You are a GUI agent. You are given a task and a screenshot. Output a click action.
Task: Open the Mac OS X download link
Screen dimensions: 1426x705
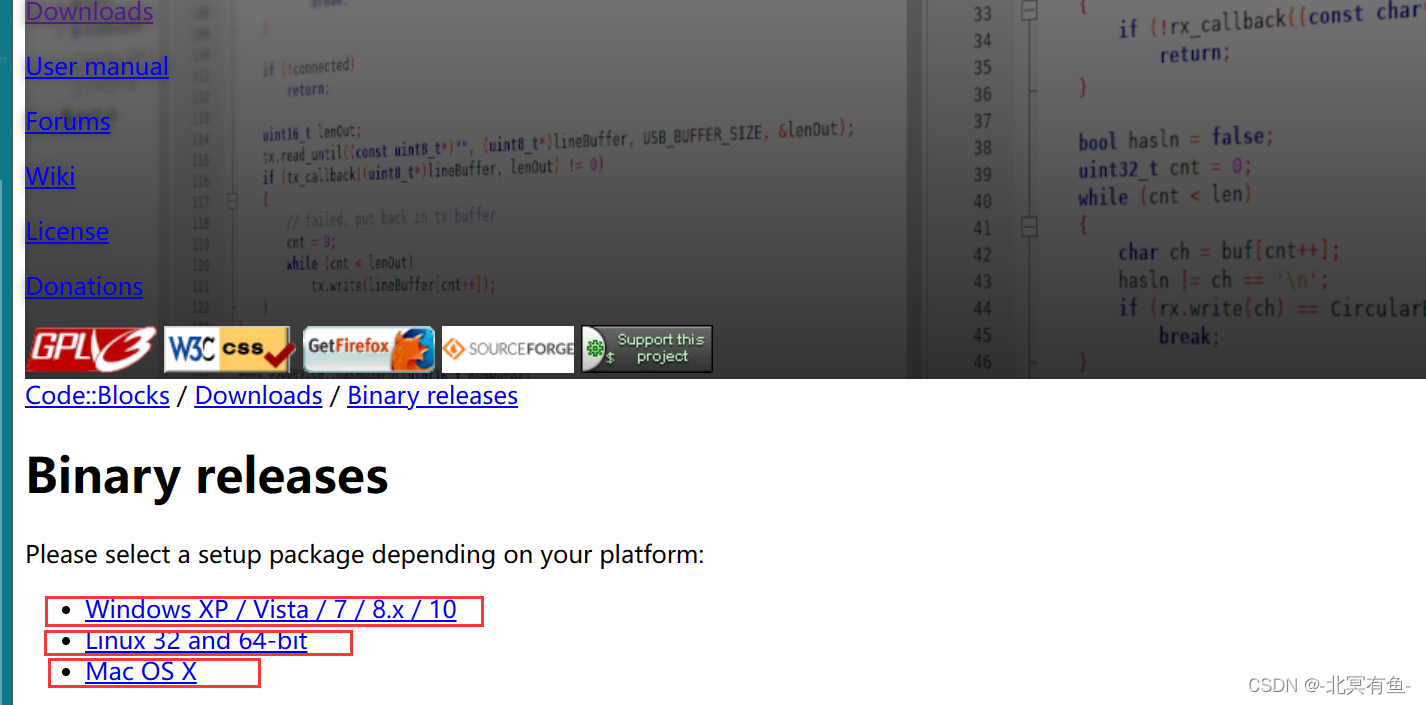pyautogui.click(x=141, y=672)
